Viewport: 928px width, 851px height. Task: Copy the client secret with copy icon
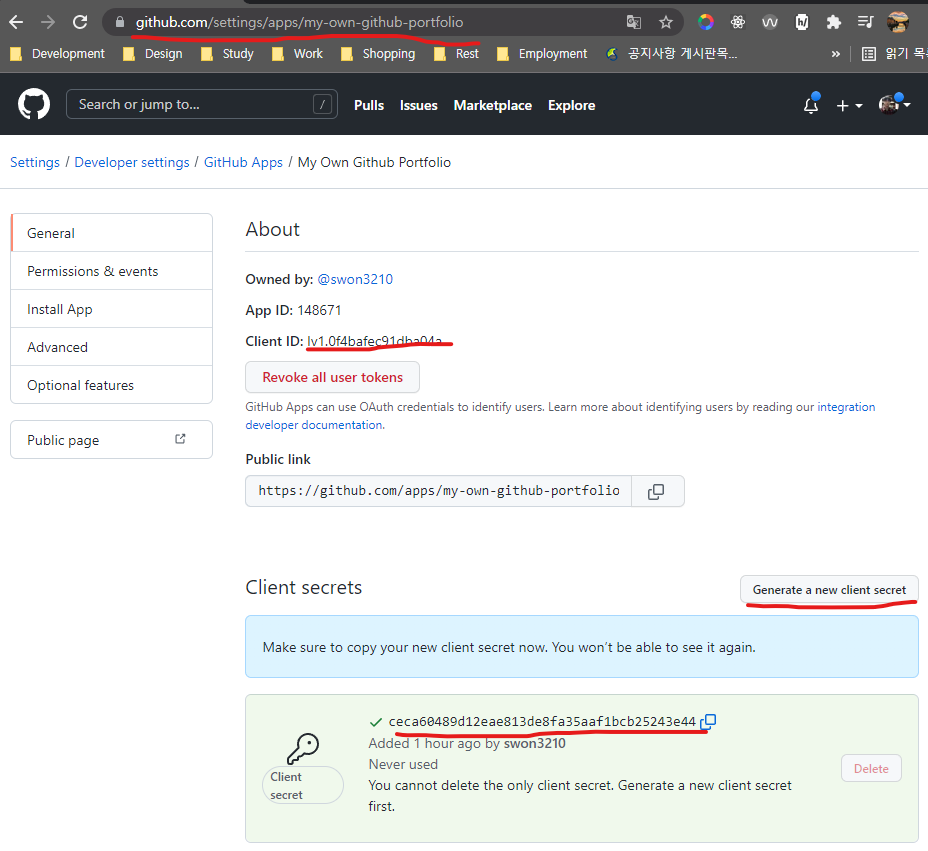tap(708, 721)
